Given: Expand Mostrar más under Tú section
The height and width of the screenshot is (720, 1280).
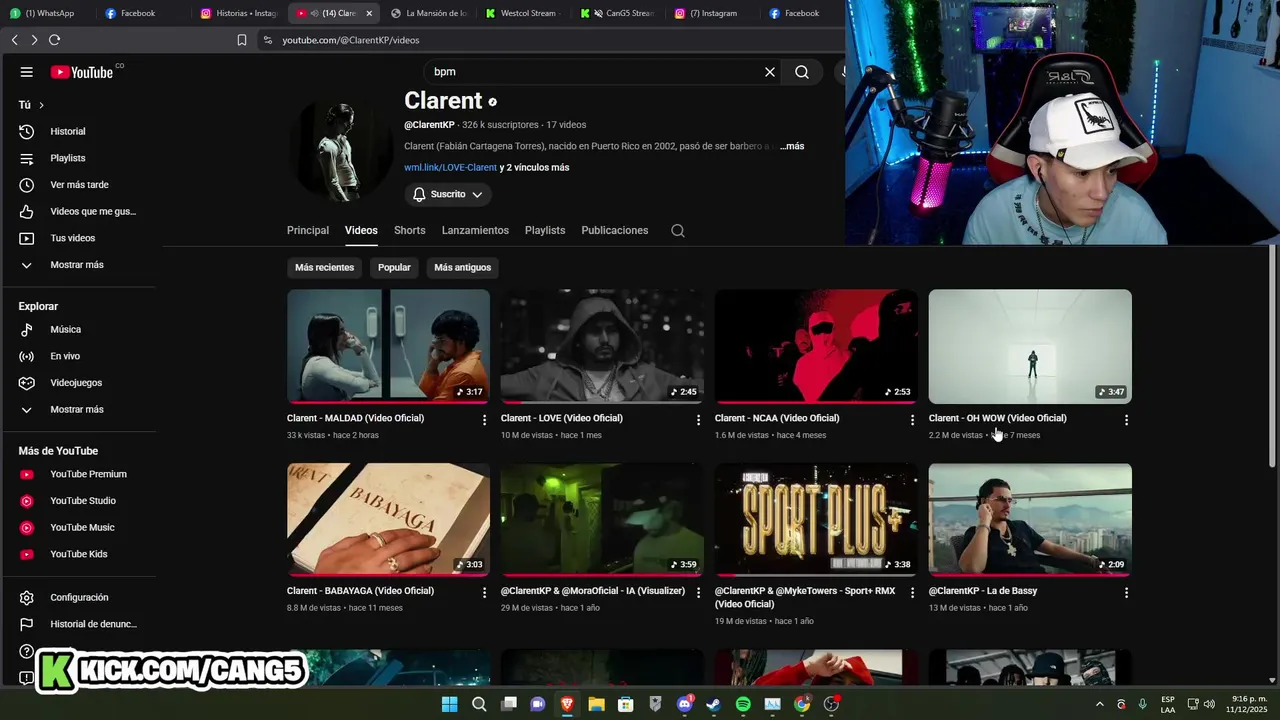Looking at the screenshot, I should [x=79, y=265].
